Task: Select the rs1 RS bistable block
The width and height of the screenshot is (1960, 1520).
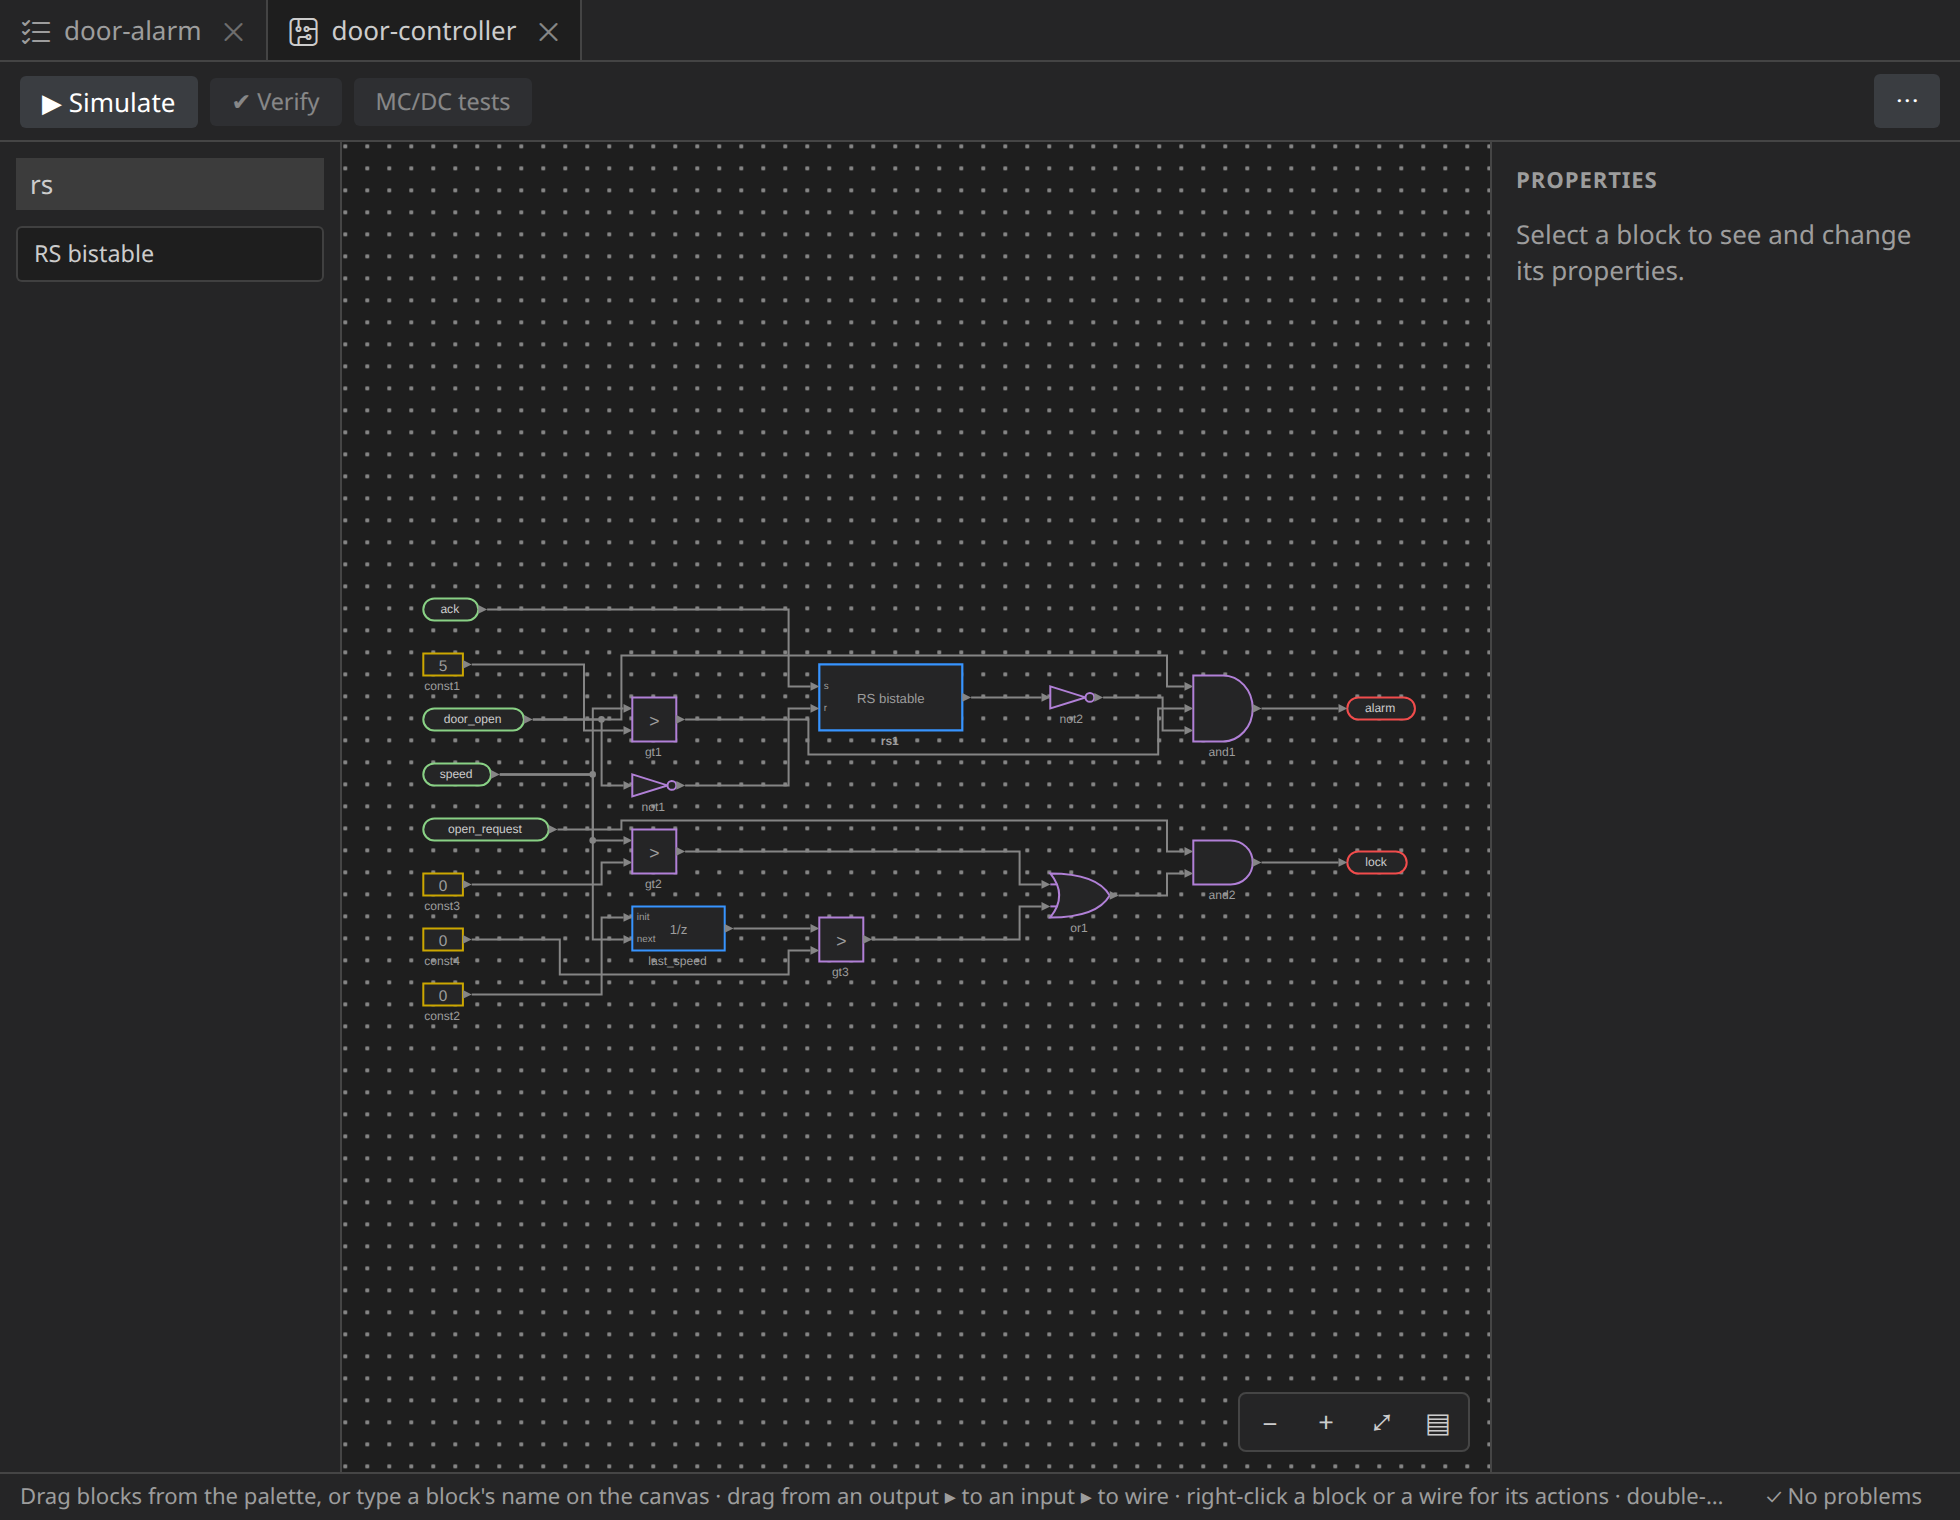Action: (x=891, y=698)
